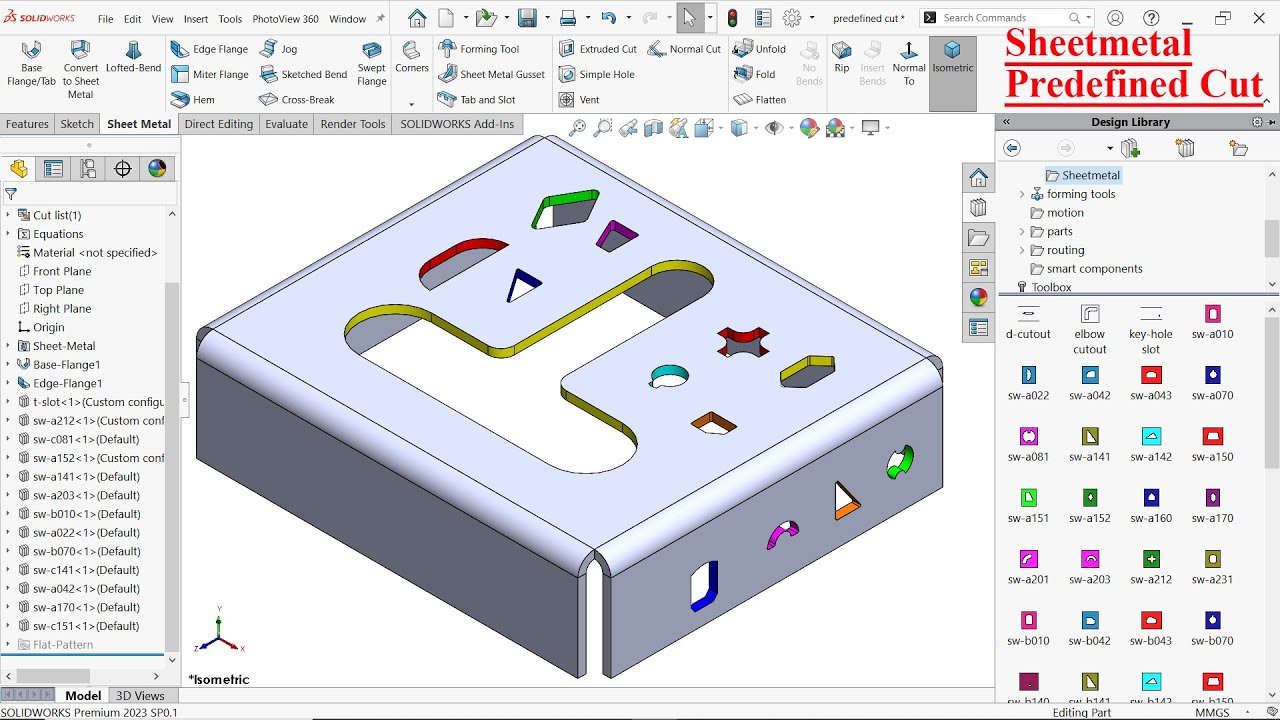This screenshot has height=720, width=1280.
Task: Click the MMGS unit system status
Action: click(1212, 713)
